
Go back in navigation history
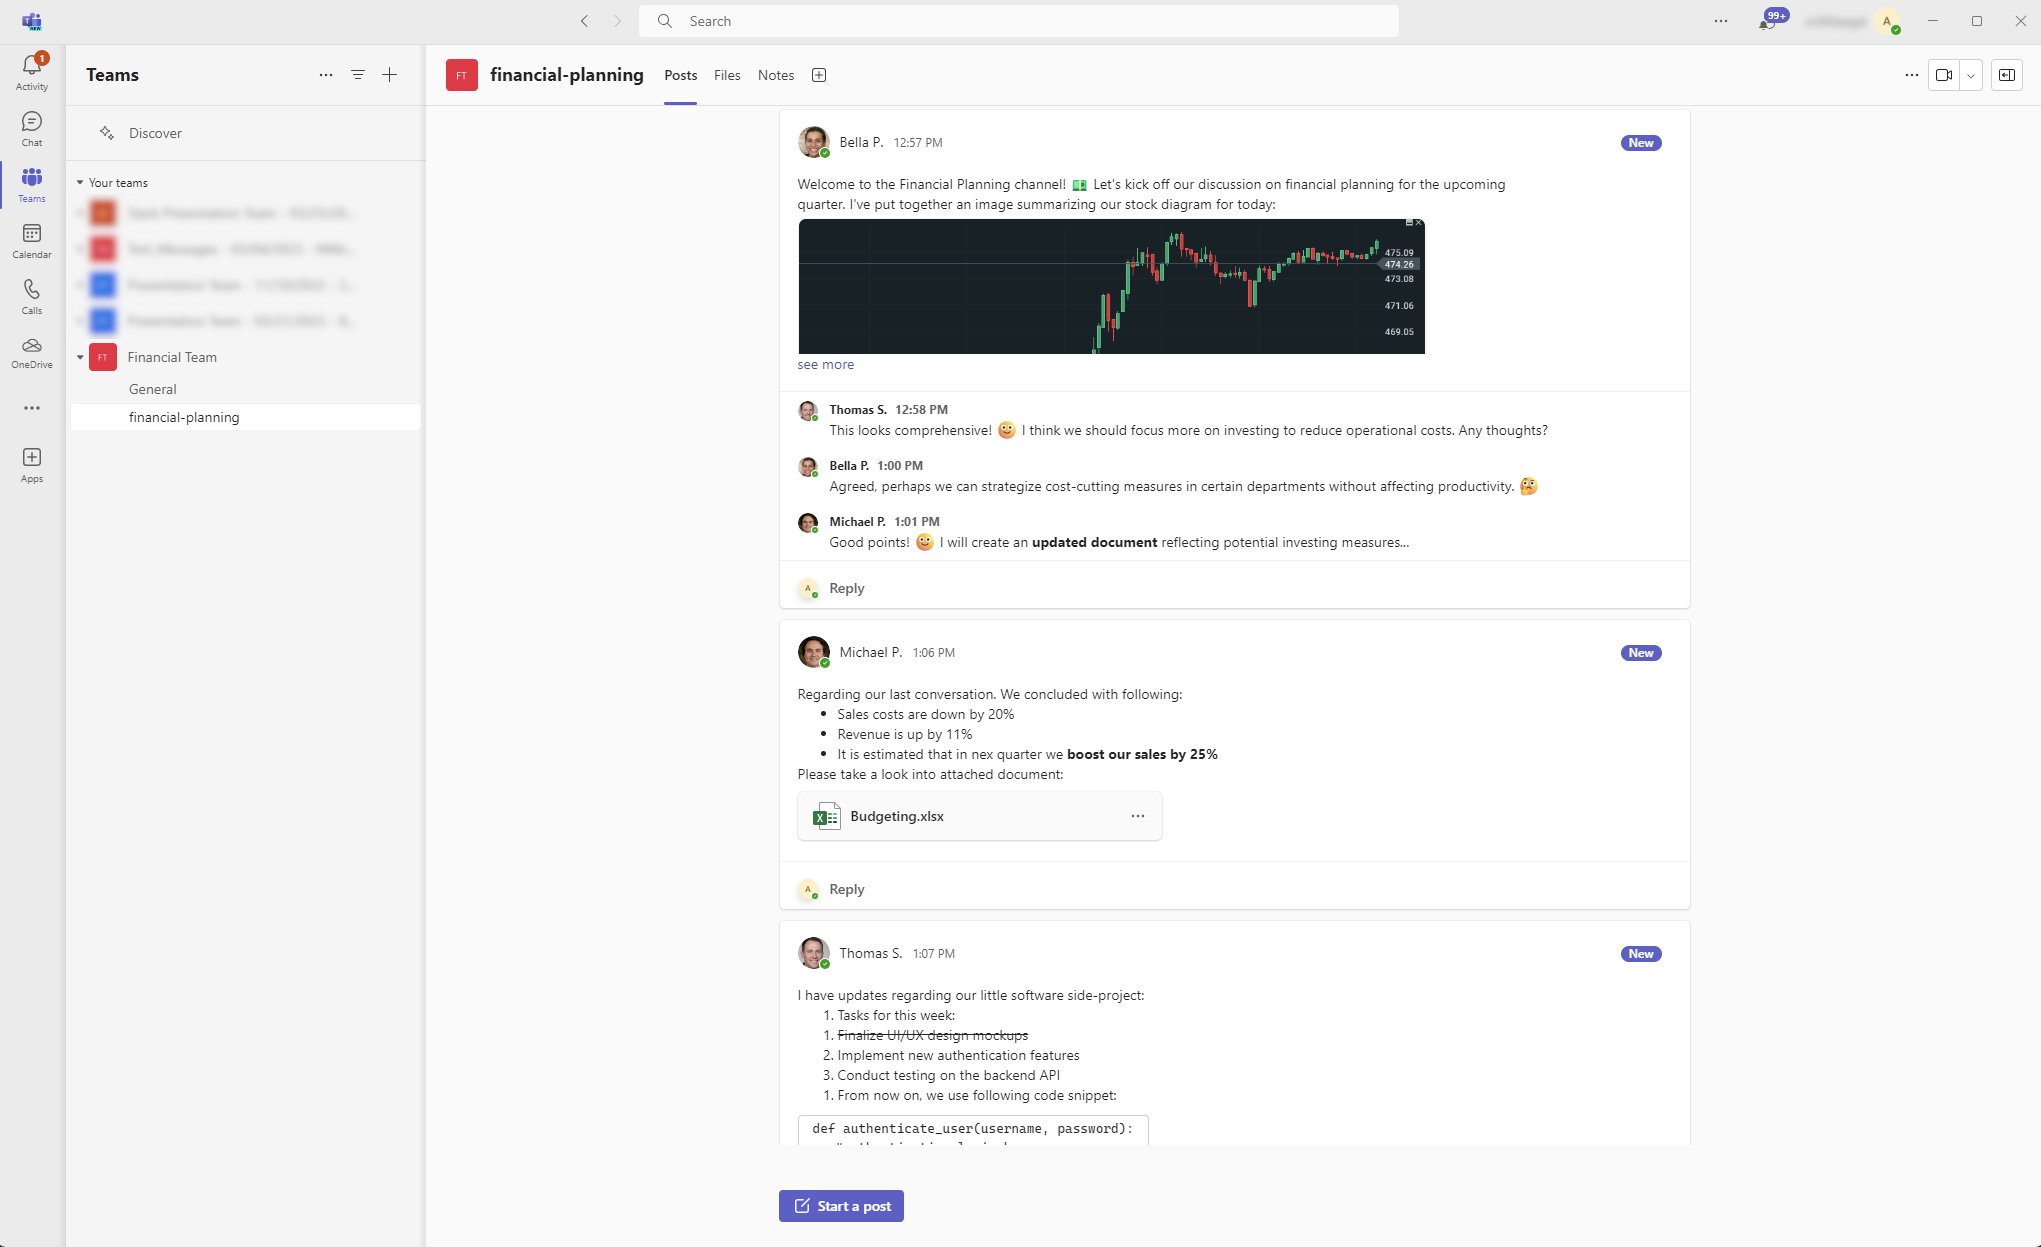click(x=585, y=21)
